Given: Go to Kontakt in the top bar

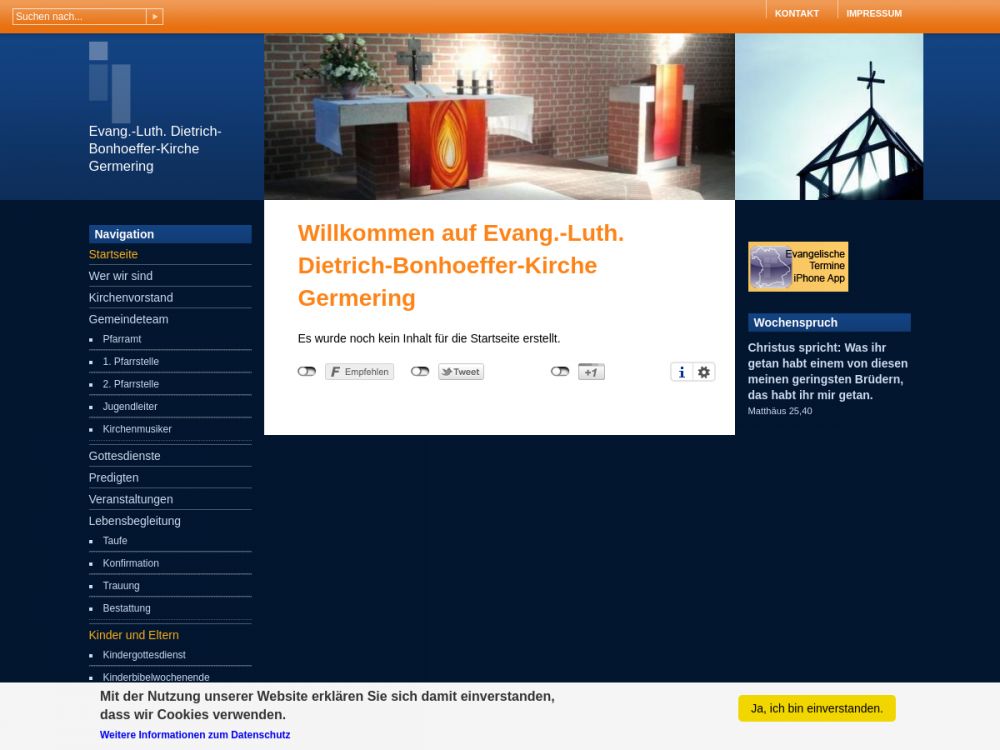Looking at the screenshot, I should click(796, 13).
